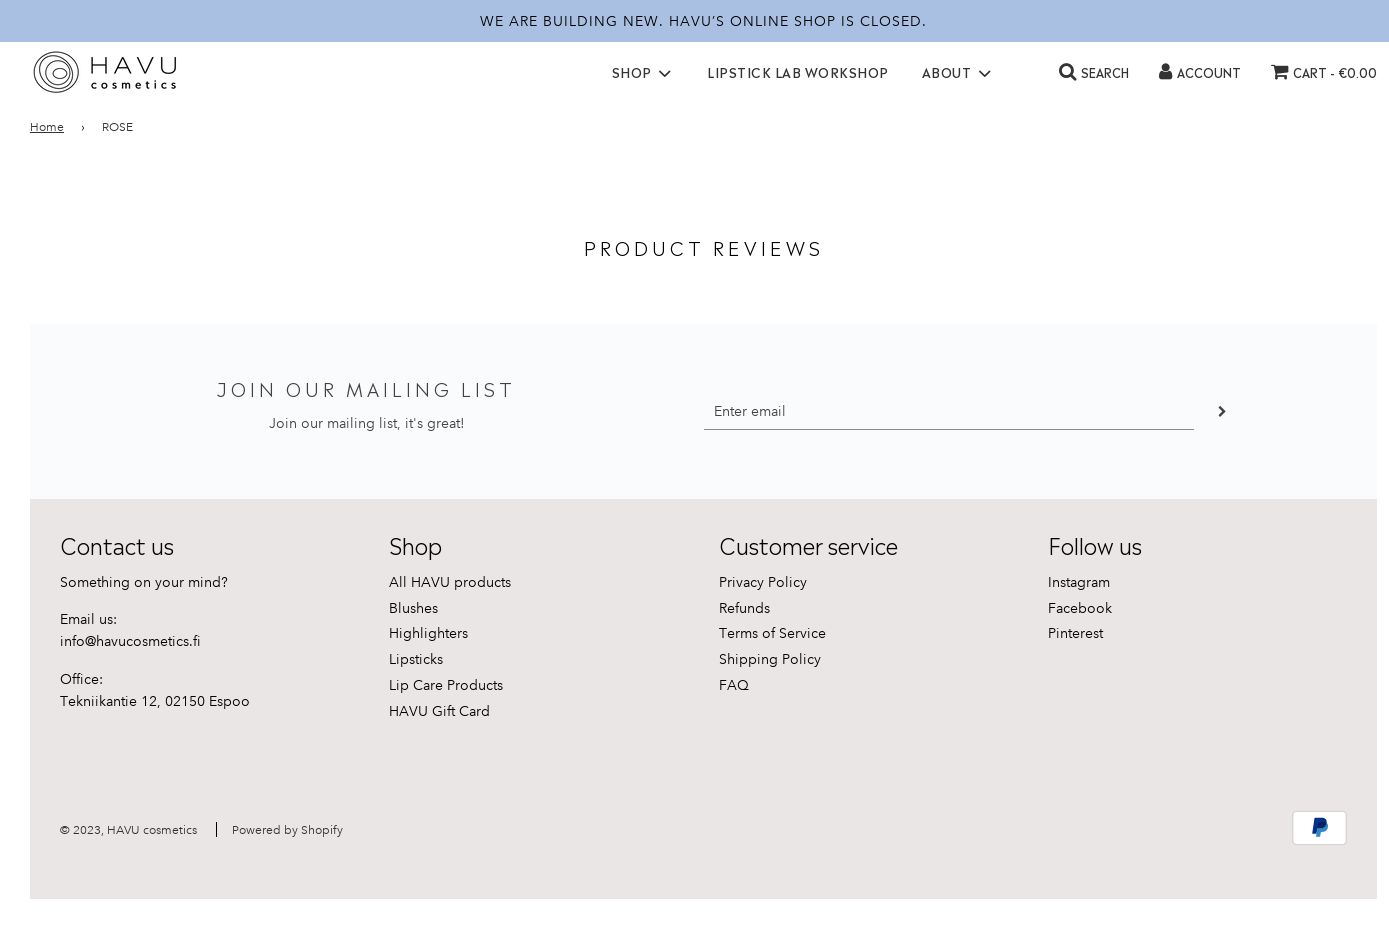Click Powered by Shopify link

point(287,830)
